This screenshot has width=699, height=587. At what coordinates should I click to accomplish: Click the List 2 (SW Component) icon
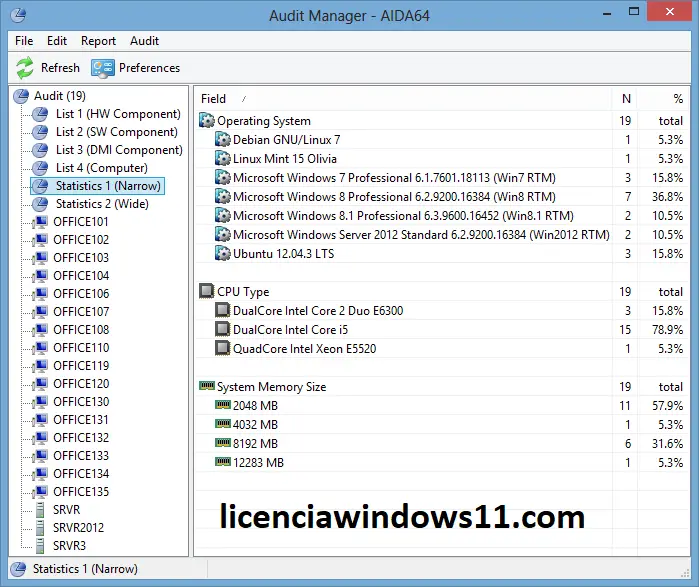pos(40,132)
